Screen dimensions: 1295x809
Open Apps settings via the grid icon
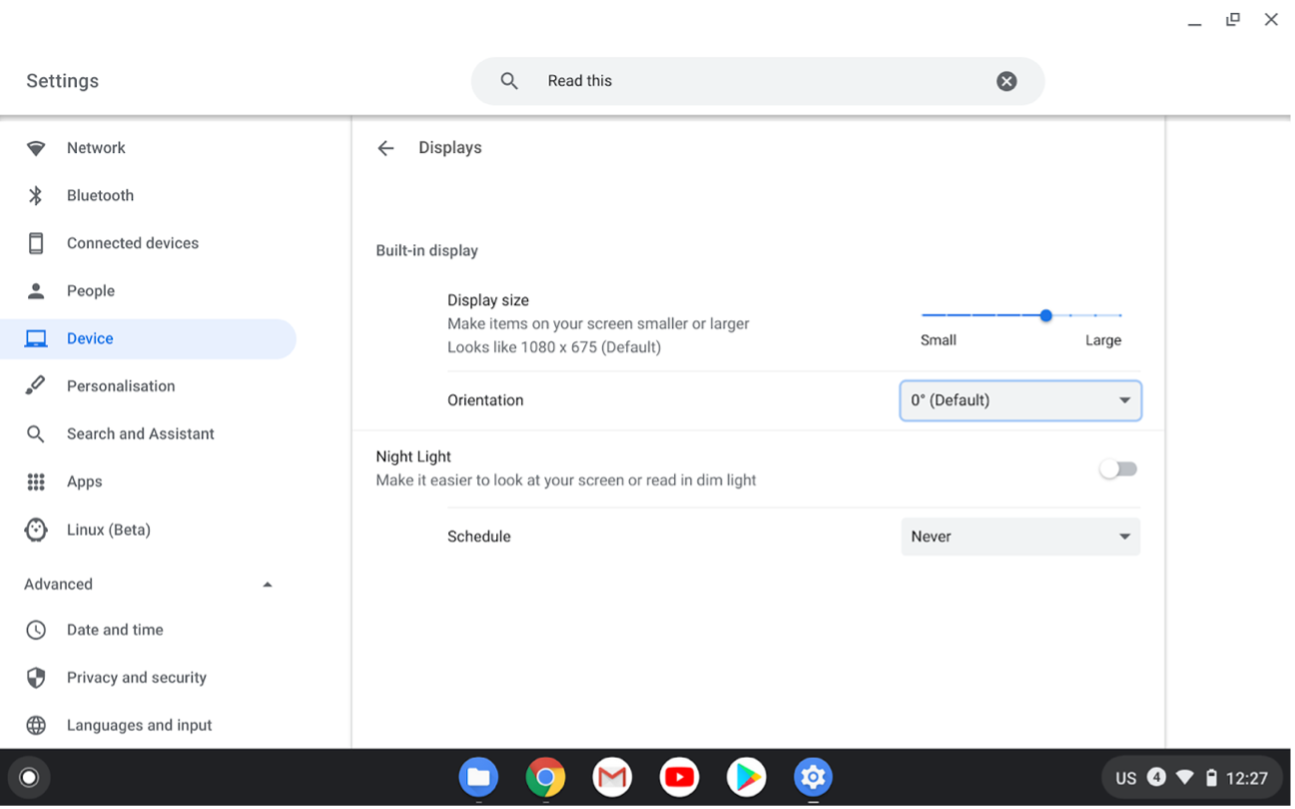coord(36,481)
